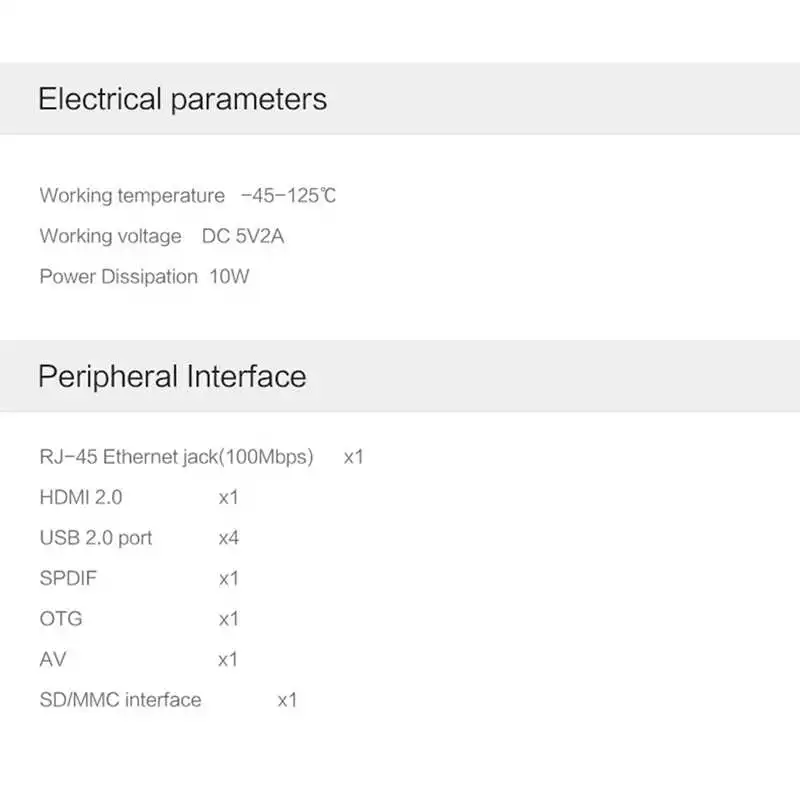Click the Peripheral Interface heading

click(172, 377)
